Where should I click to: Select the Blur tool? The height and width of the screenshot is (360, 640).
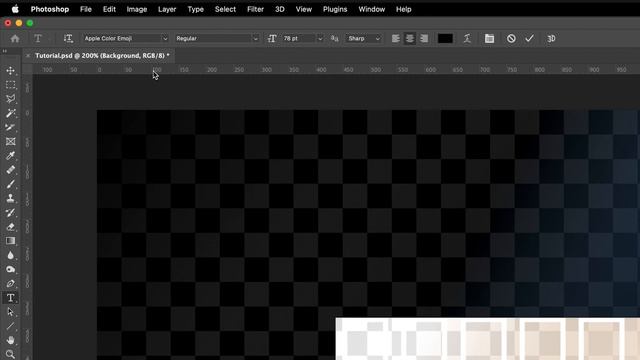tap(11, 255)
